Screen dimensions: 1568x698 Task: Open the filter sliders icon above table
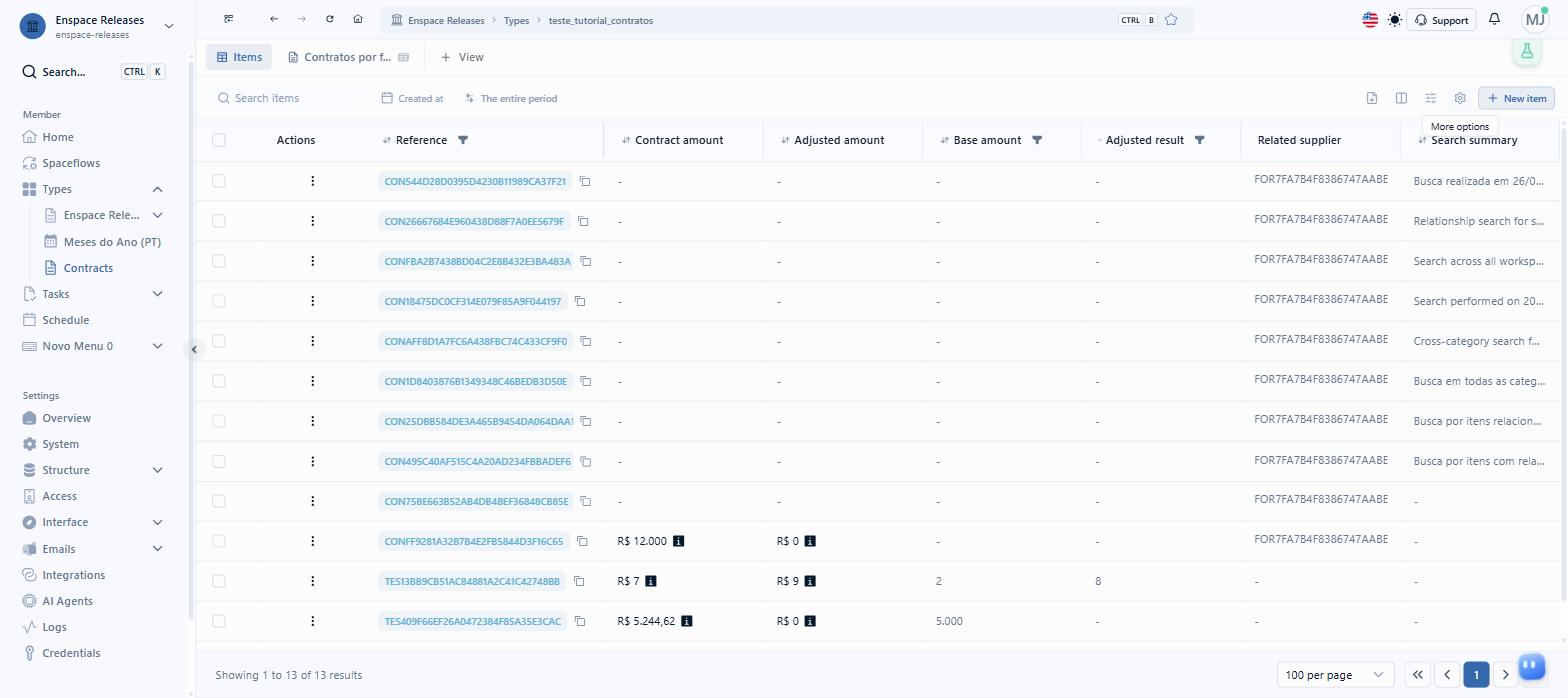click(x=1431, y=98)
